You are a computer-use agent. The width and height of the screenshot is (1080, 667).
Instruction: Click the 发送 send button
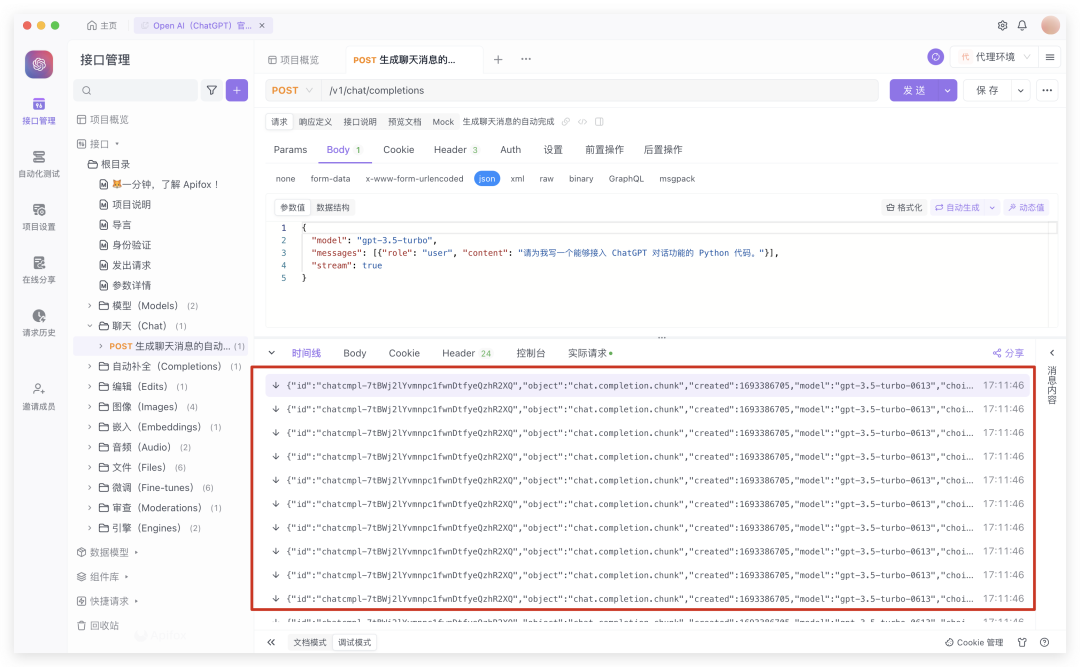[913, 90]
